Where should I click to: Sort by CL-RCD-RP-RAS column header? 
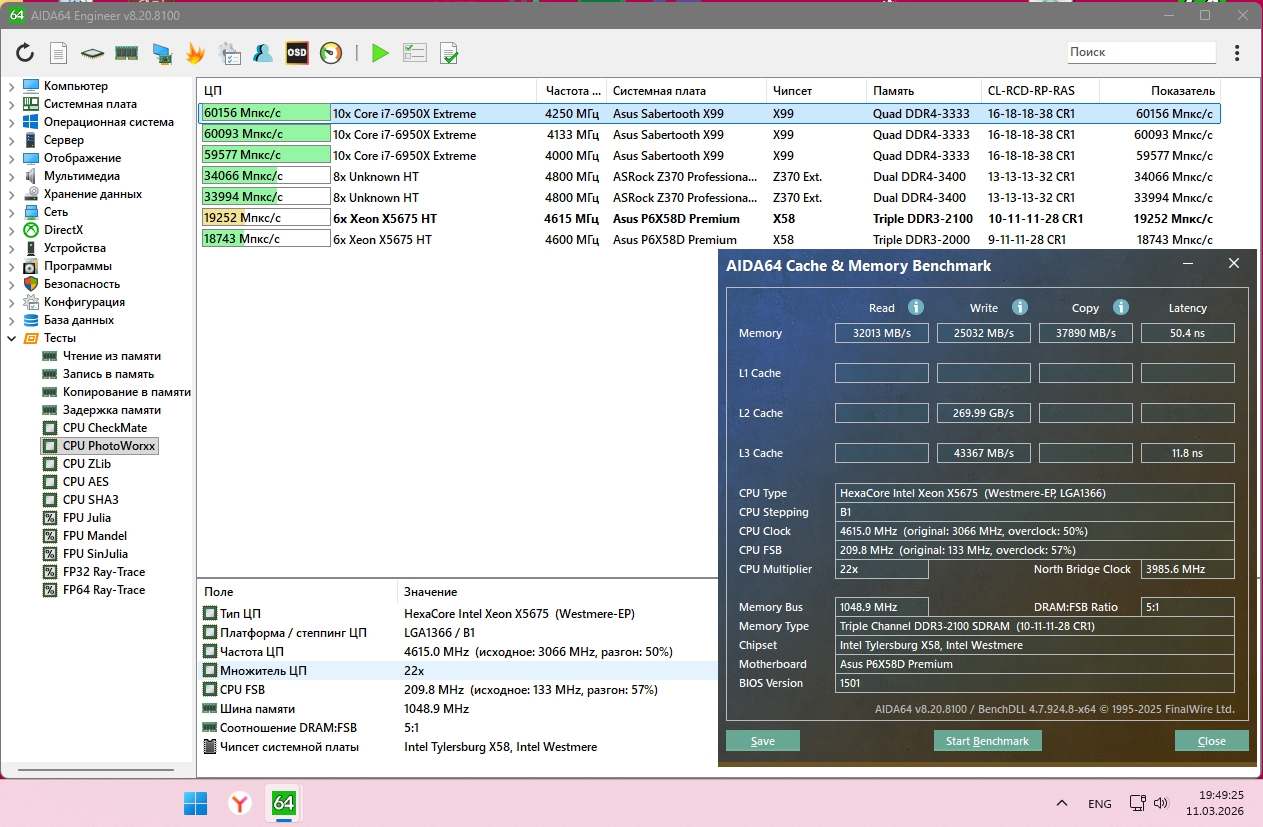pyautogui.click(x=1040, y=91)
